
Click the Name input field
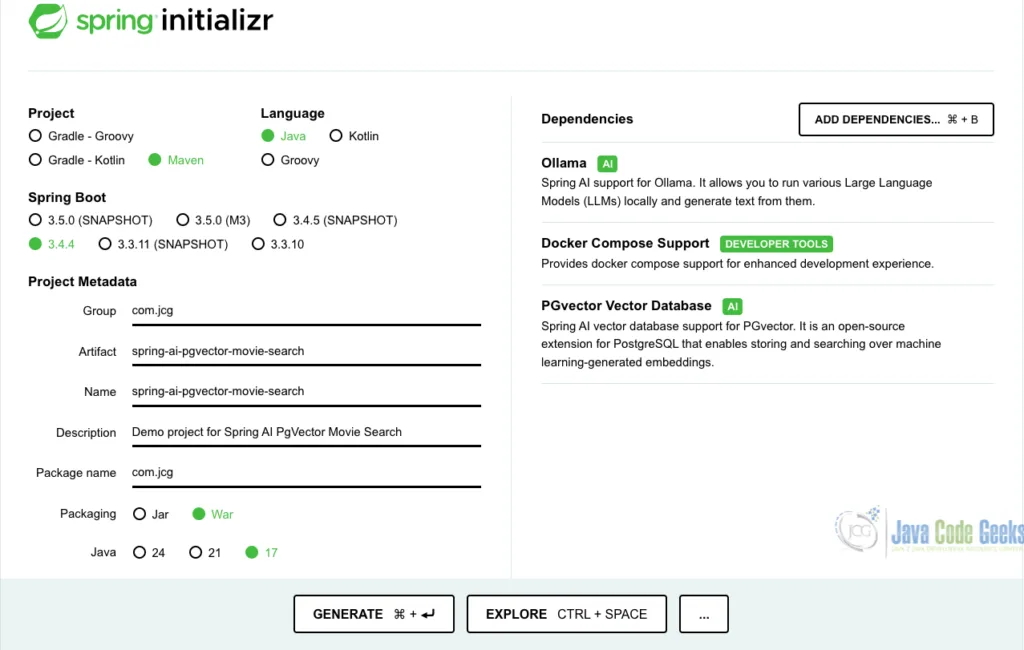pos(306,392)
